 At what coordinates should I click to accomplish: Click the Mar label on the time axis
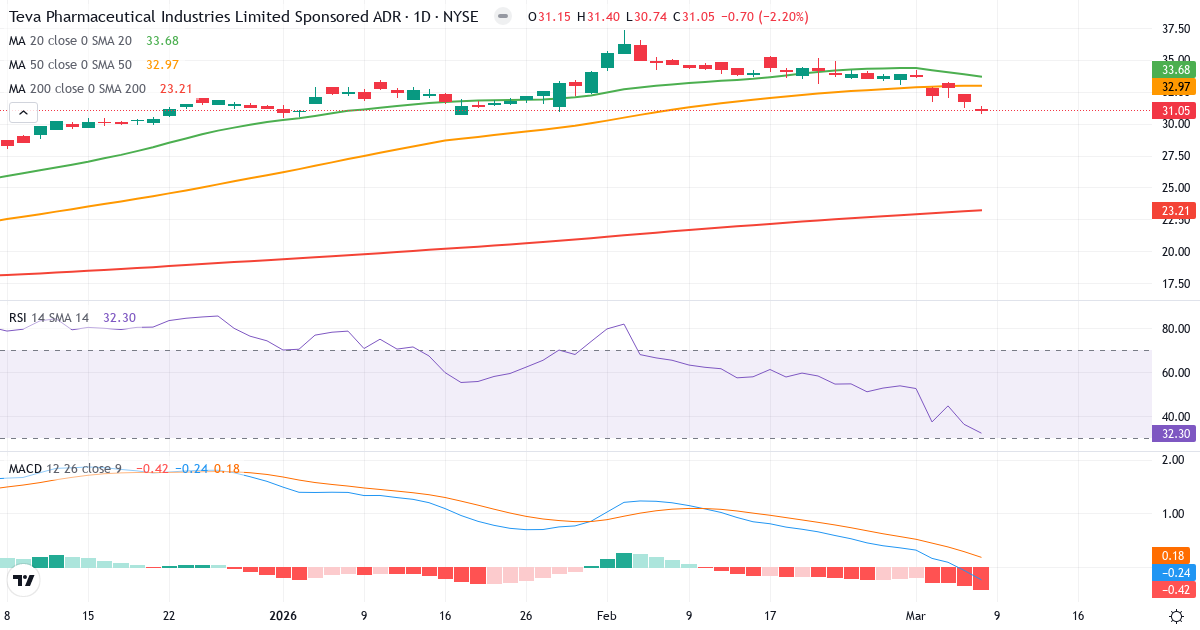tap(918, 617)
